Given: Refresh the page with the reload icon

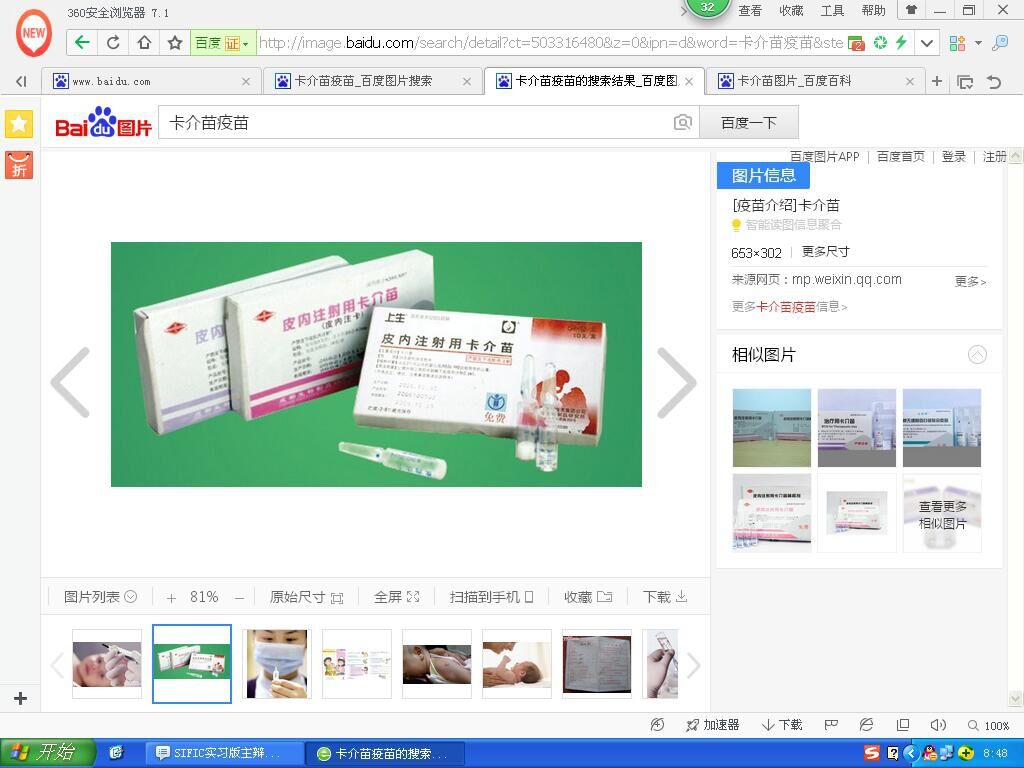Looking at the screenshot, I should [x=113, y=44].
